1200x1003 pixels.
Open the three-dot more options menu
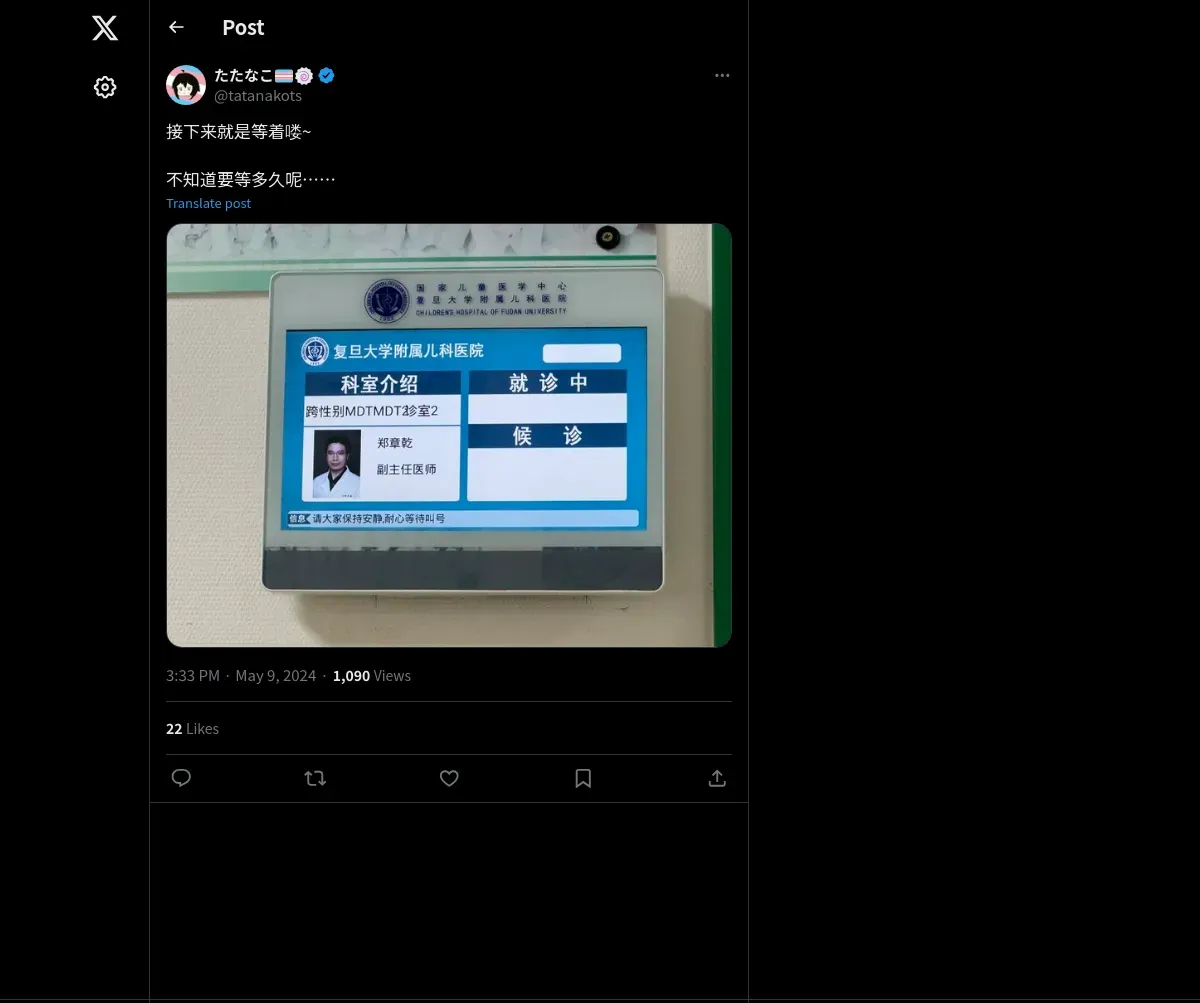pos(722,75)
